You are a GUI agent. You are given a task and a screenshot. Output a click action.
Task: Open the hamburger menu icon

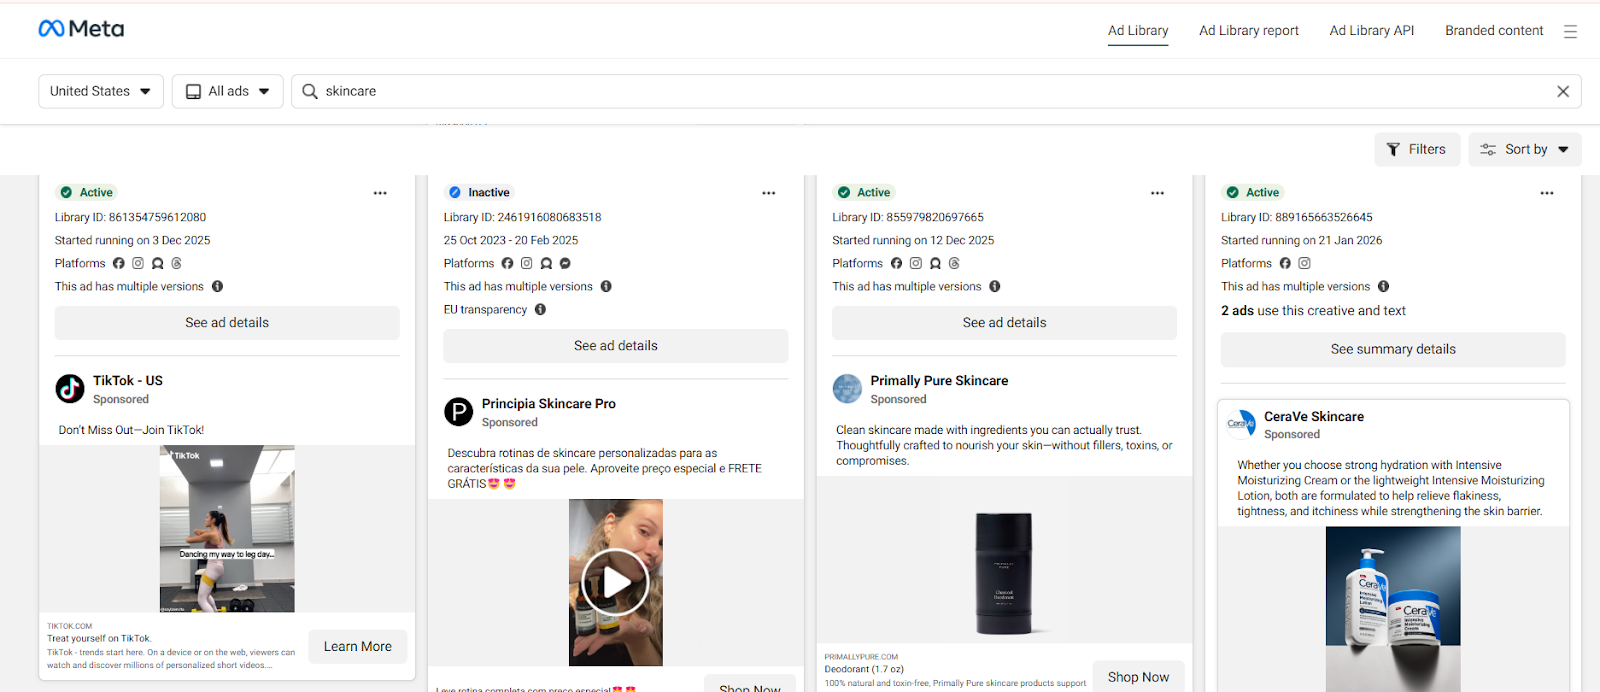[1570, 32]
